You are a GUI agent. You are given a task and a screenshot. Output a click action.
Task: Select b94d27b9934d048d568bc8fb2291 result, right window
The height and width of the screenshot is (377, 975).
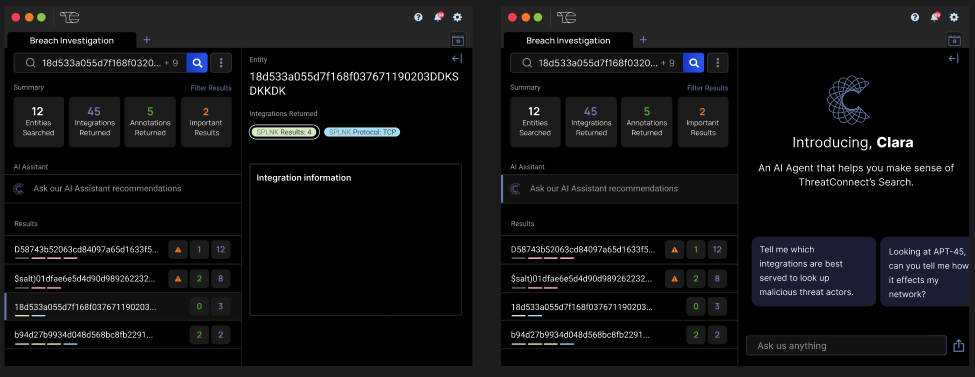619,335
